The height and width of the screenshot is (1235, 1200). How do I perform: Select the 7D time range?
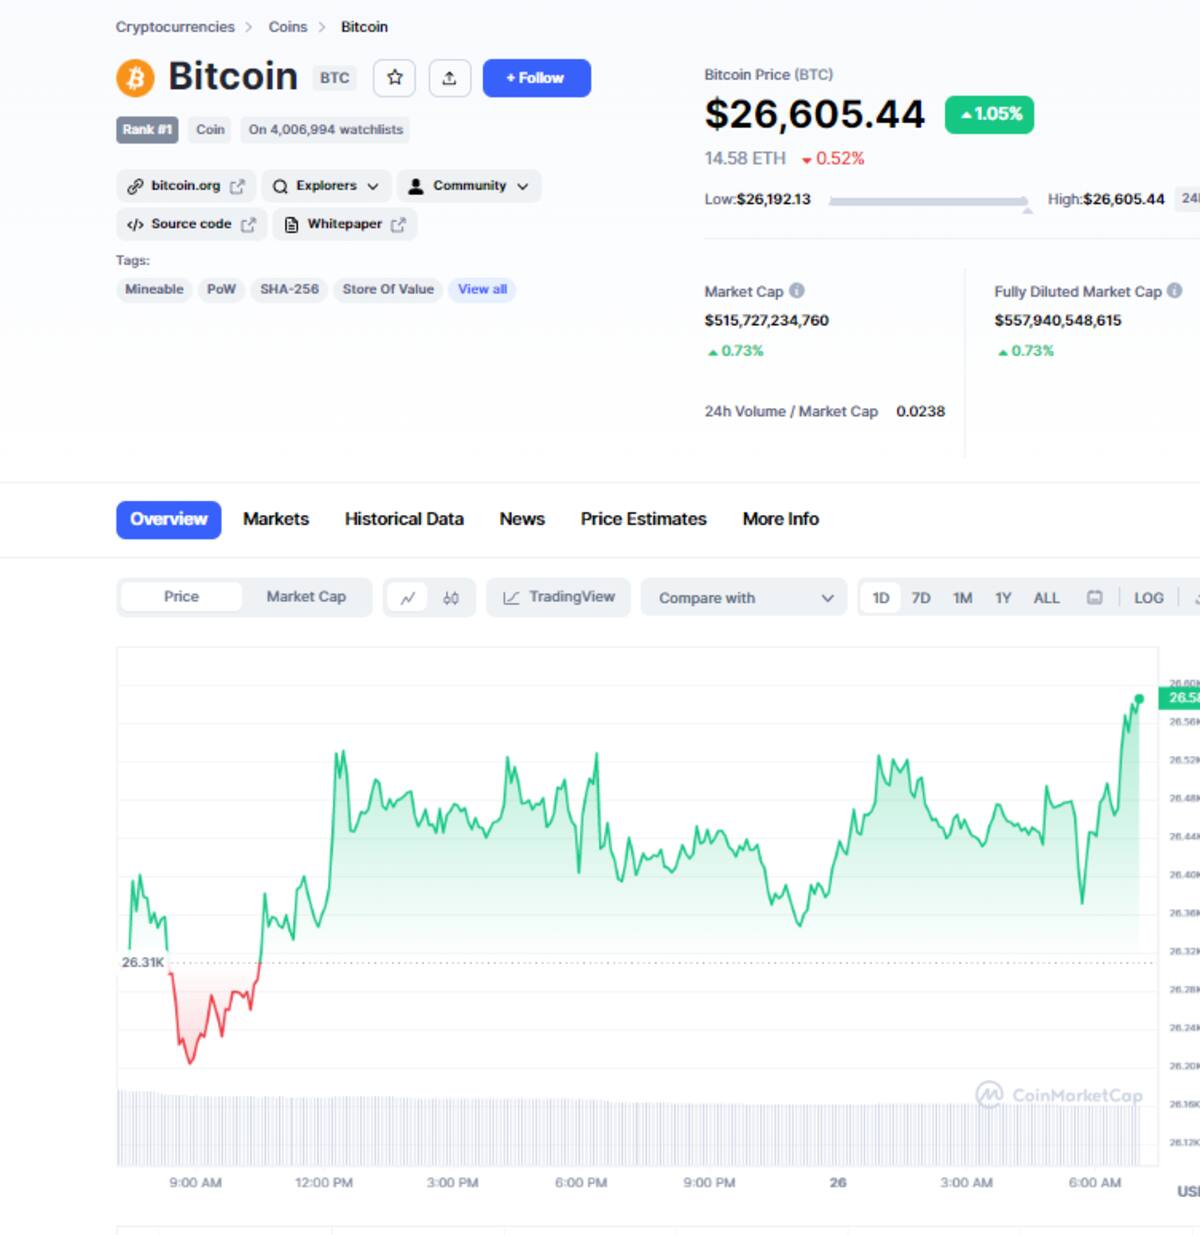coord(921,598)
